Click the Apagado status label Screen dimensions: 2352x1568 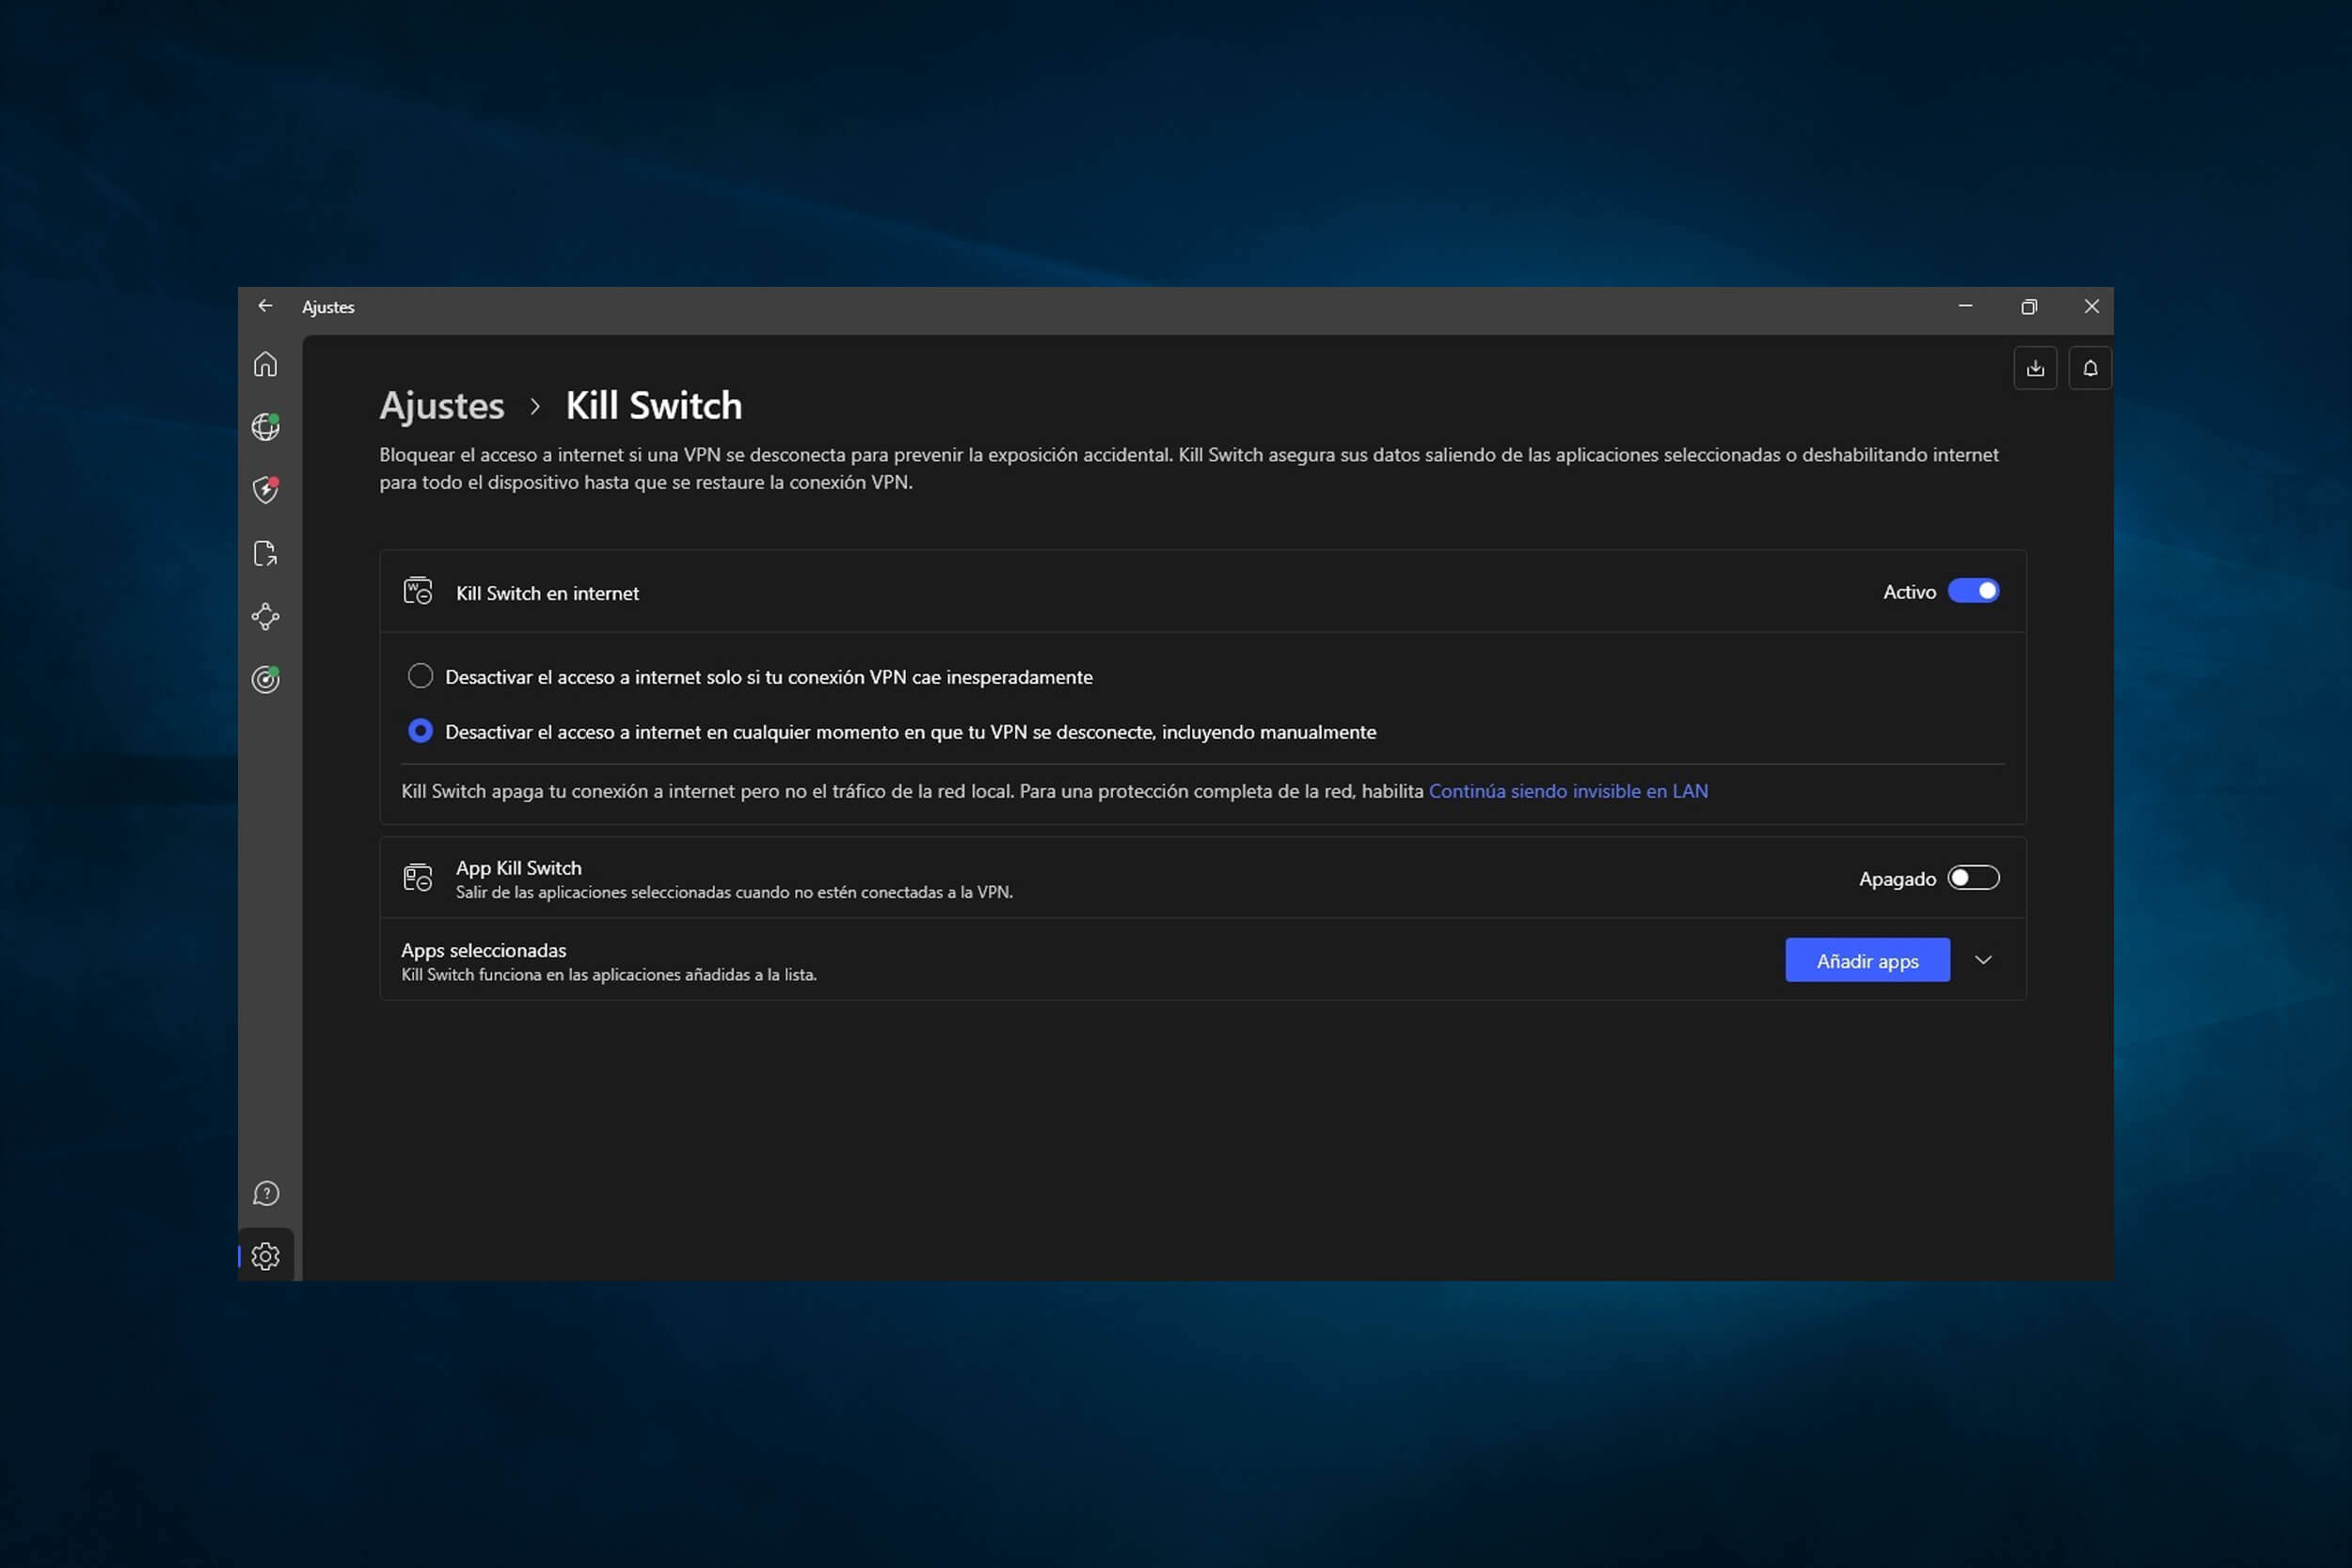tap(1897, 879)
